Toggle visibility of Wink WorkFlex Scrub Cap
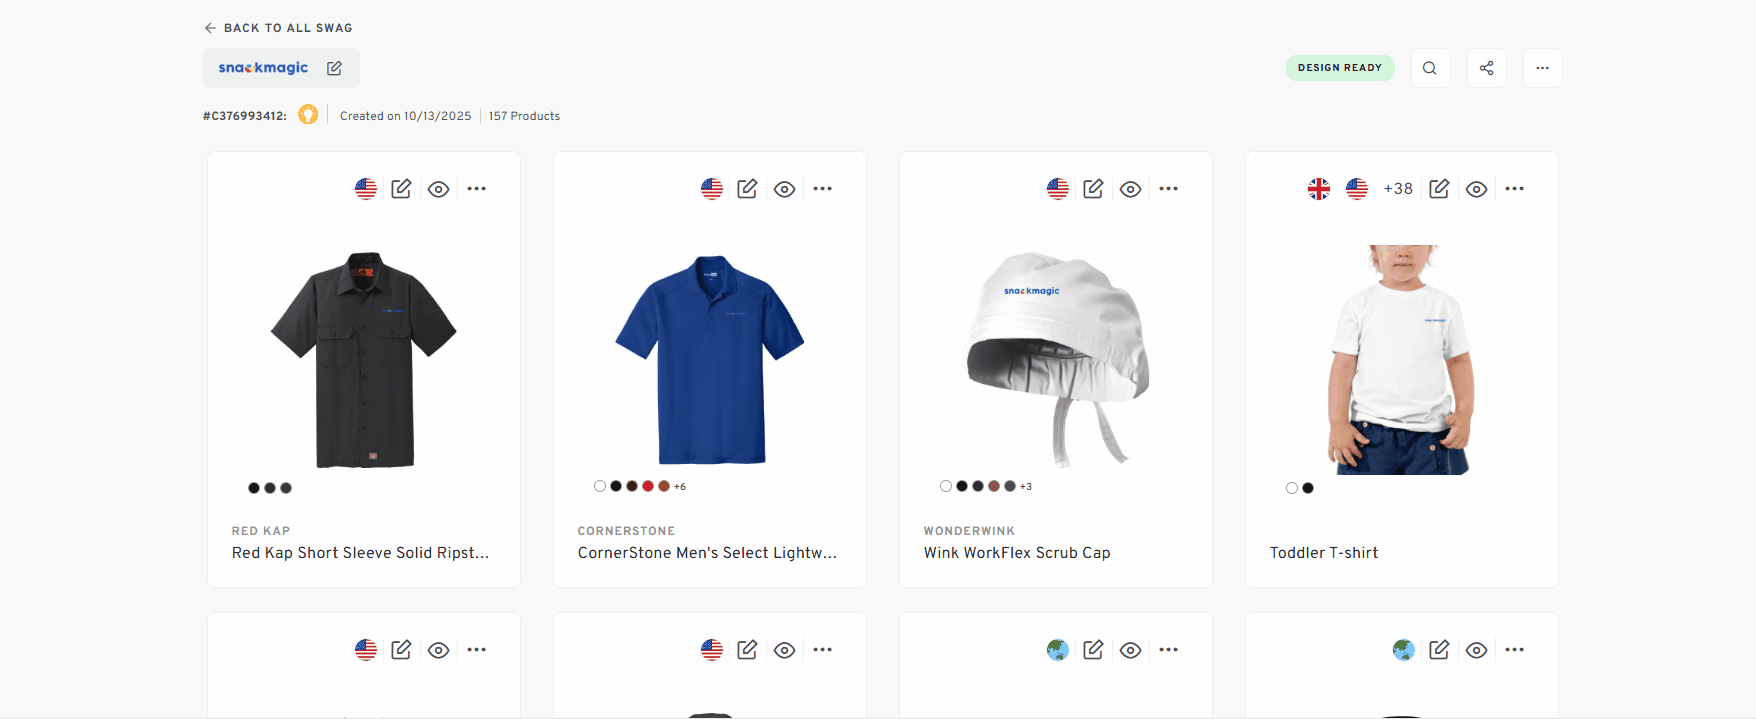 click(x=1130, y=189)
